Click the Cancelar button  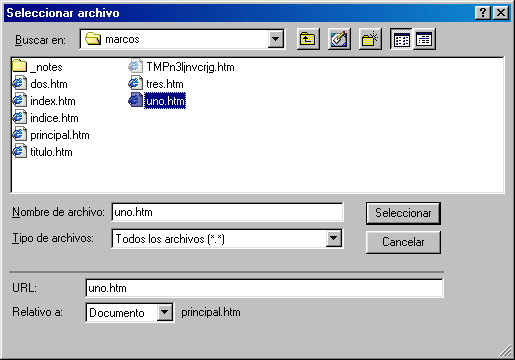[403, 242]
